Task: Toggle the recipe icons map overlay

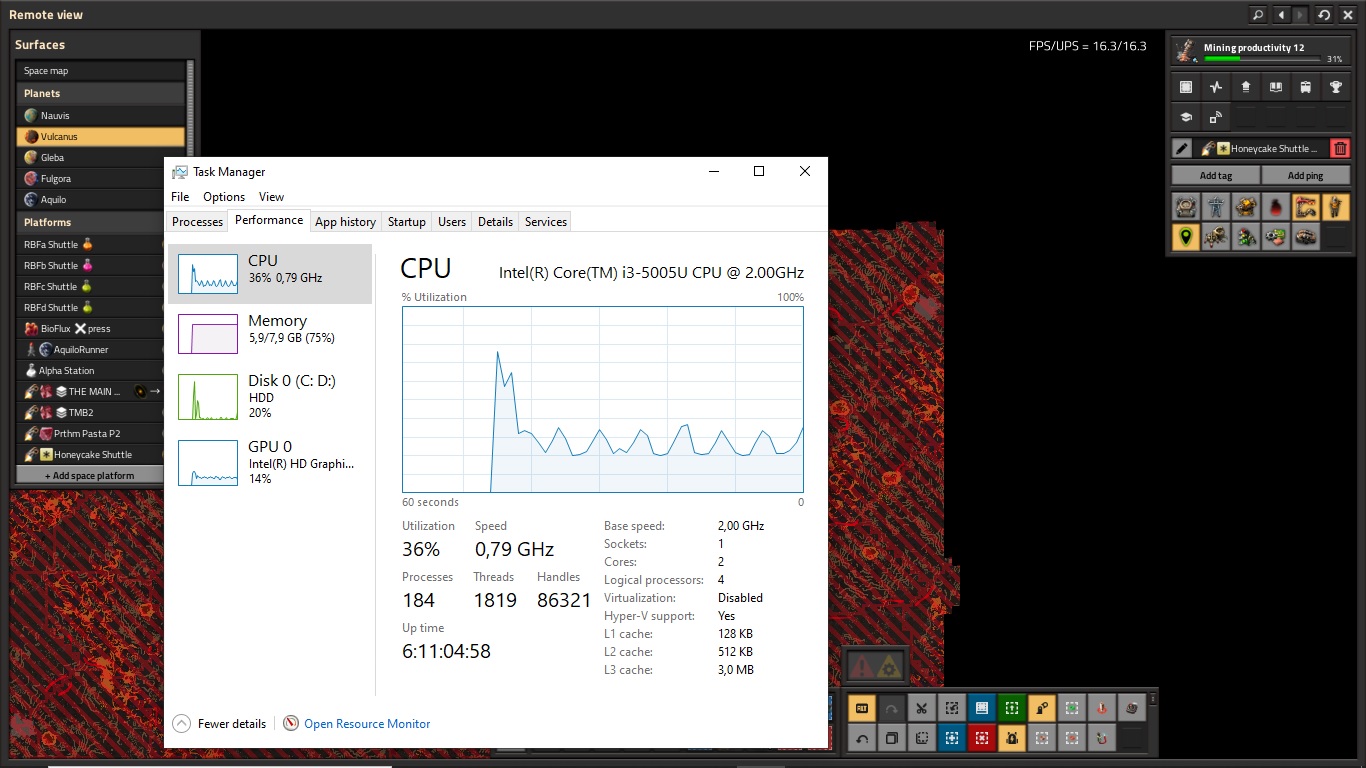Action: [x=1276, y=237]
